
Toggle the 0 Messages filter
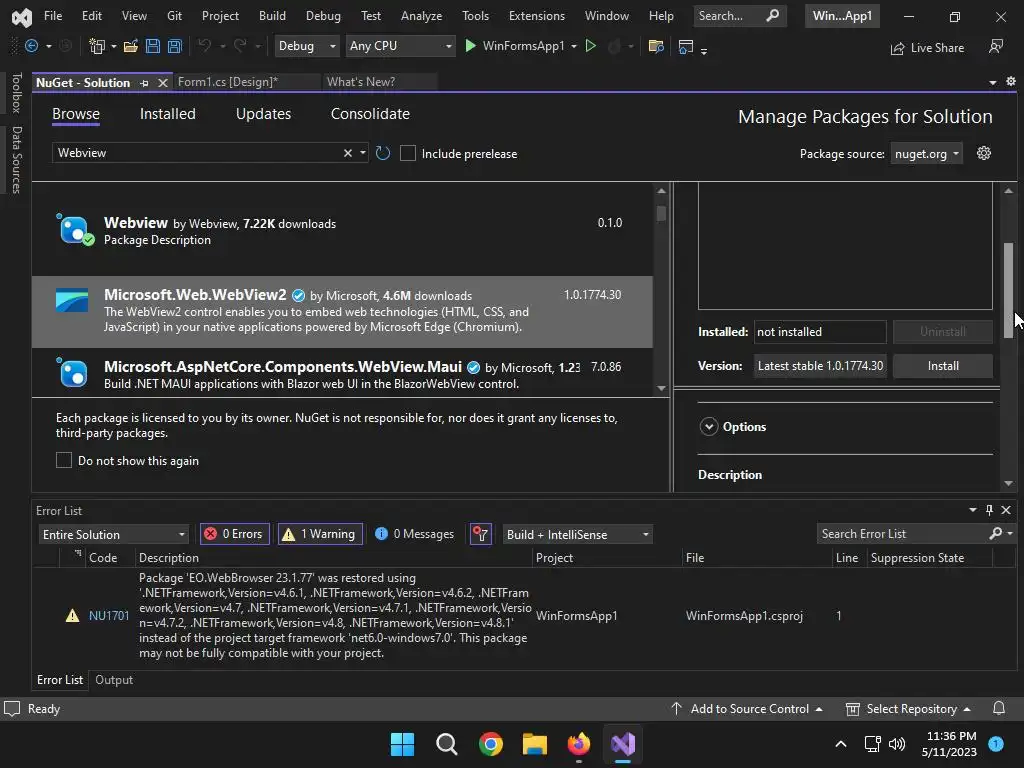(415, 534)
